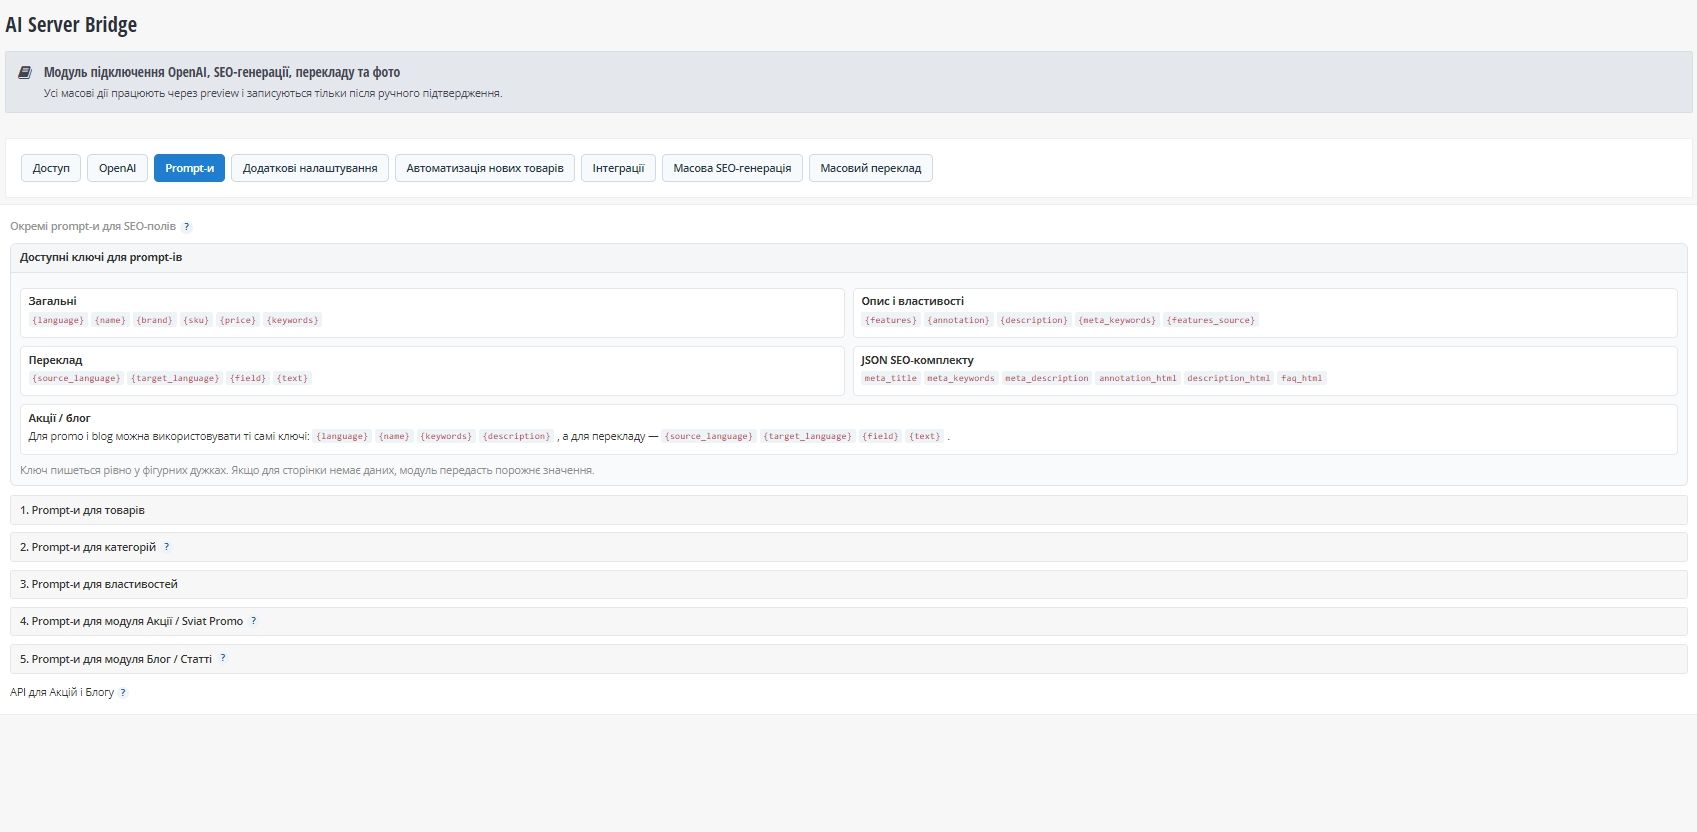Image resolution: width=1697 pixels, height=832 pixels.
Task: Select the {brand} key tag
Action: point(154,320)
